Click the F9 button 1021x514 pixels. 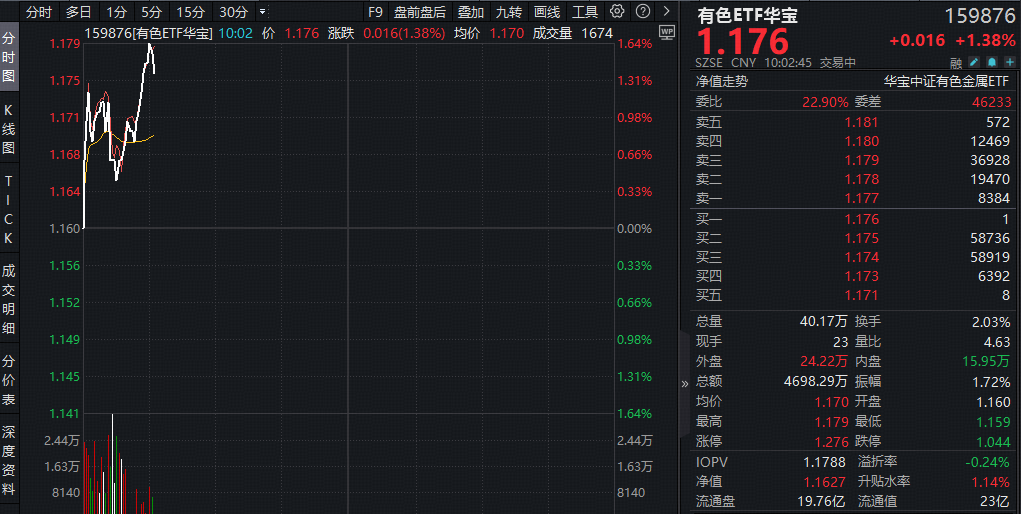click(x=374, y=12)
